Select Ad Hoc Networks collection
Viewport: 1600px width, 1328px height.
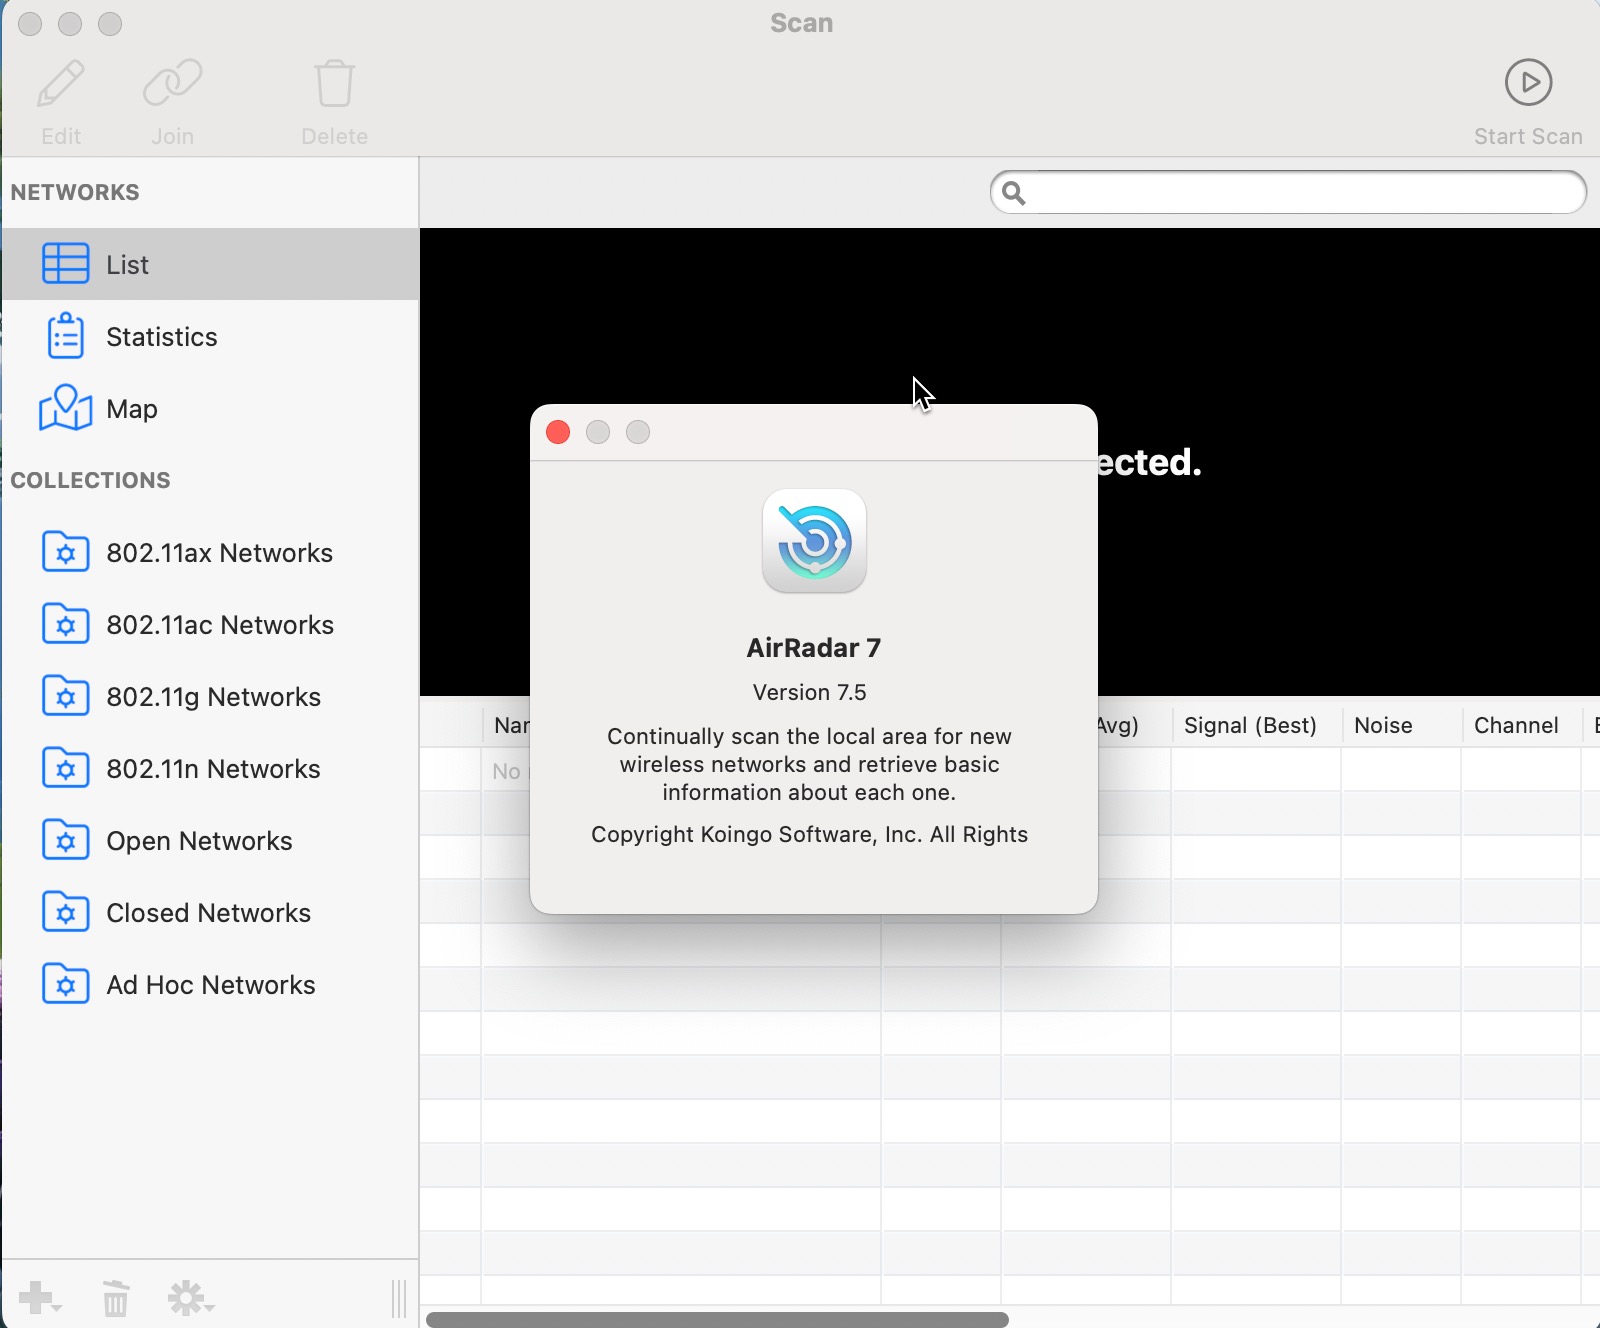tap(210, 985)
